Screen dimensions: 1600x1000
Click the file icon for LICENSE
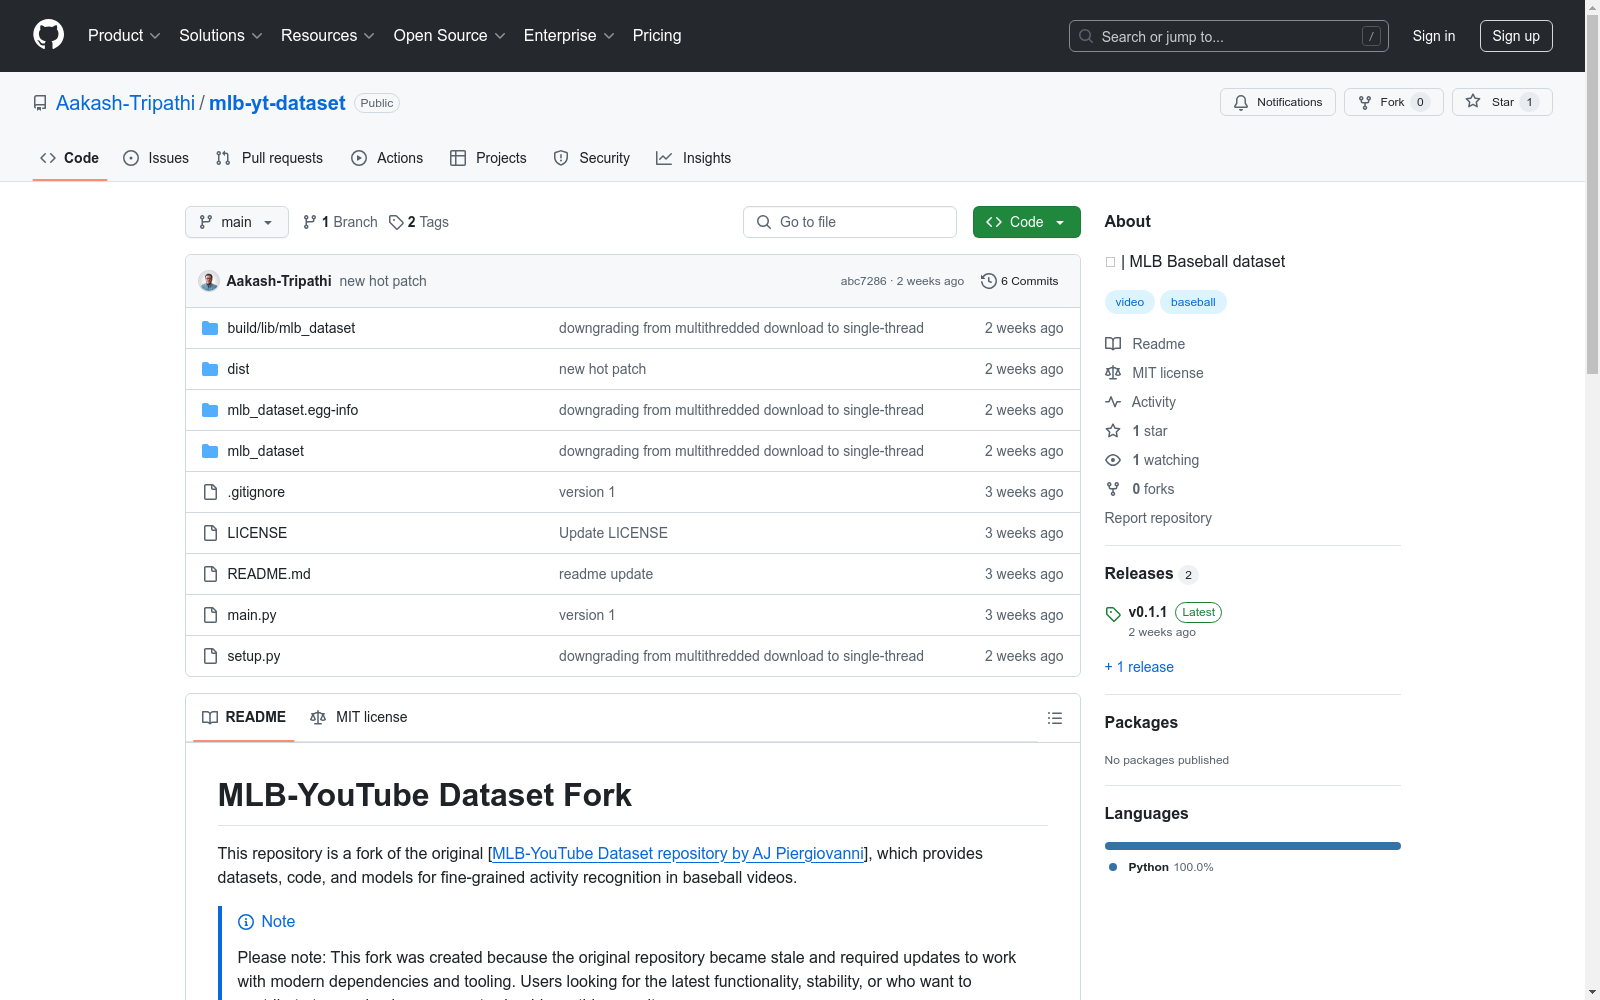[x=210, y=533]
